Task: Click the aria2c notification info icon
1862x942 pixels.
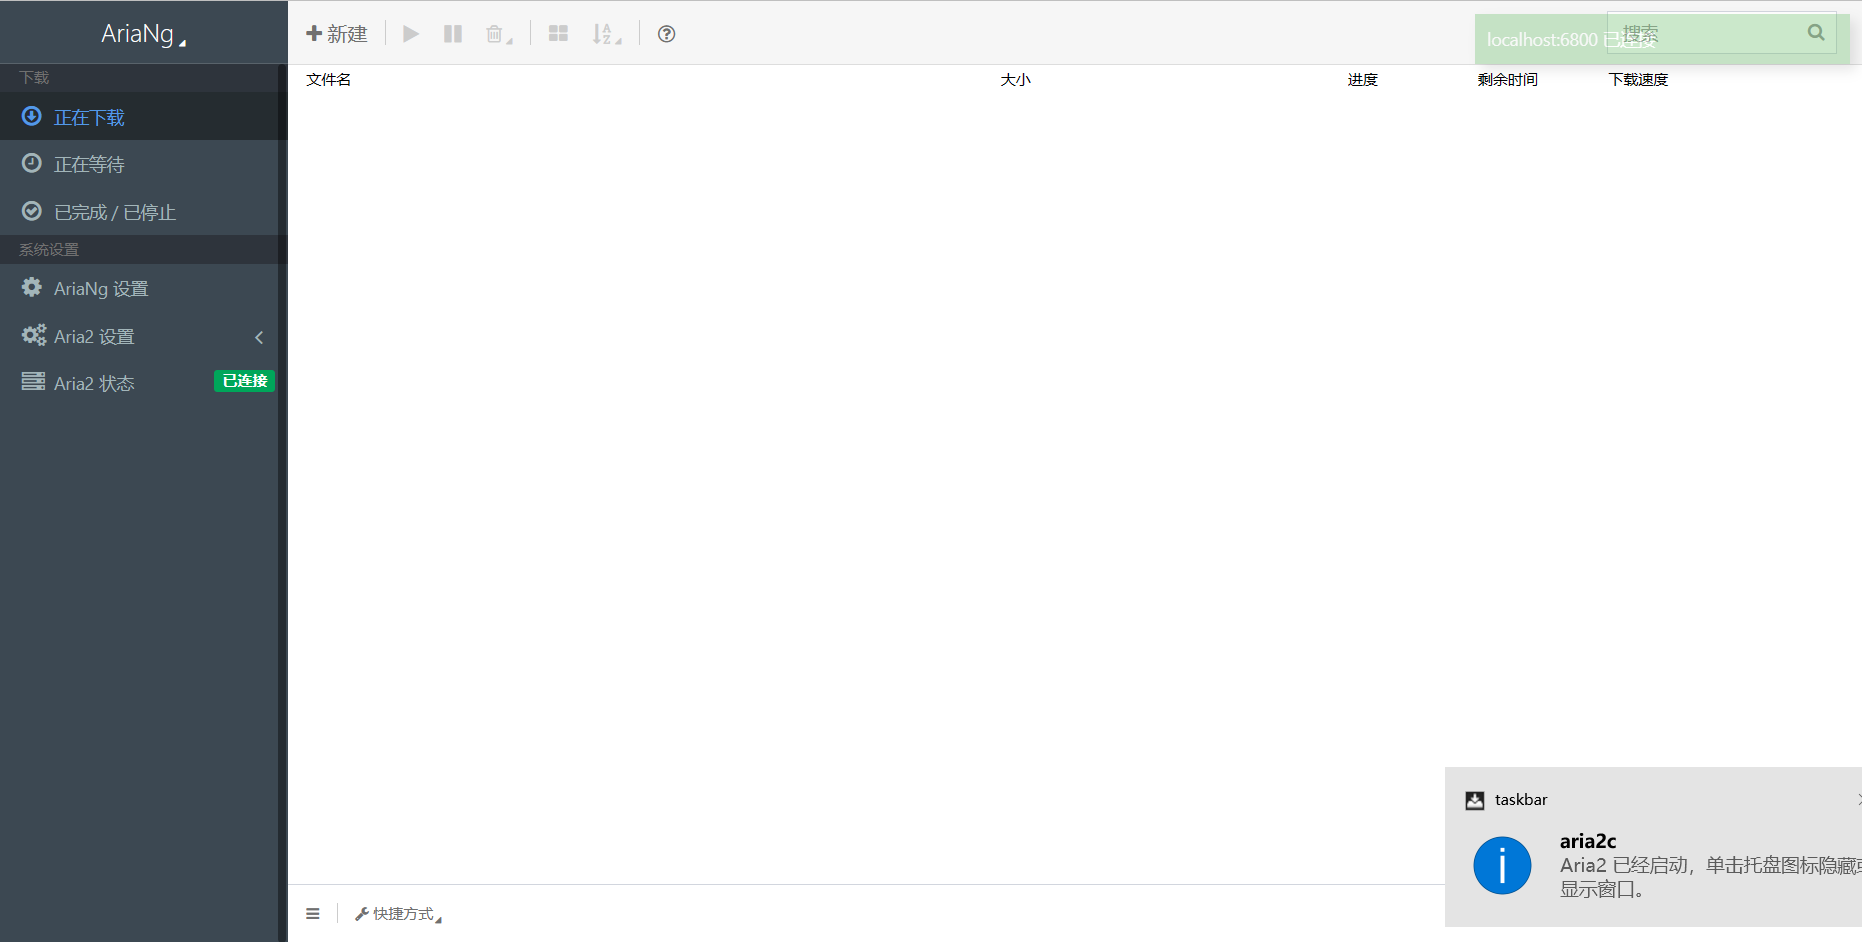Action: [1501, 866]
